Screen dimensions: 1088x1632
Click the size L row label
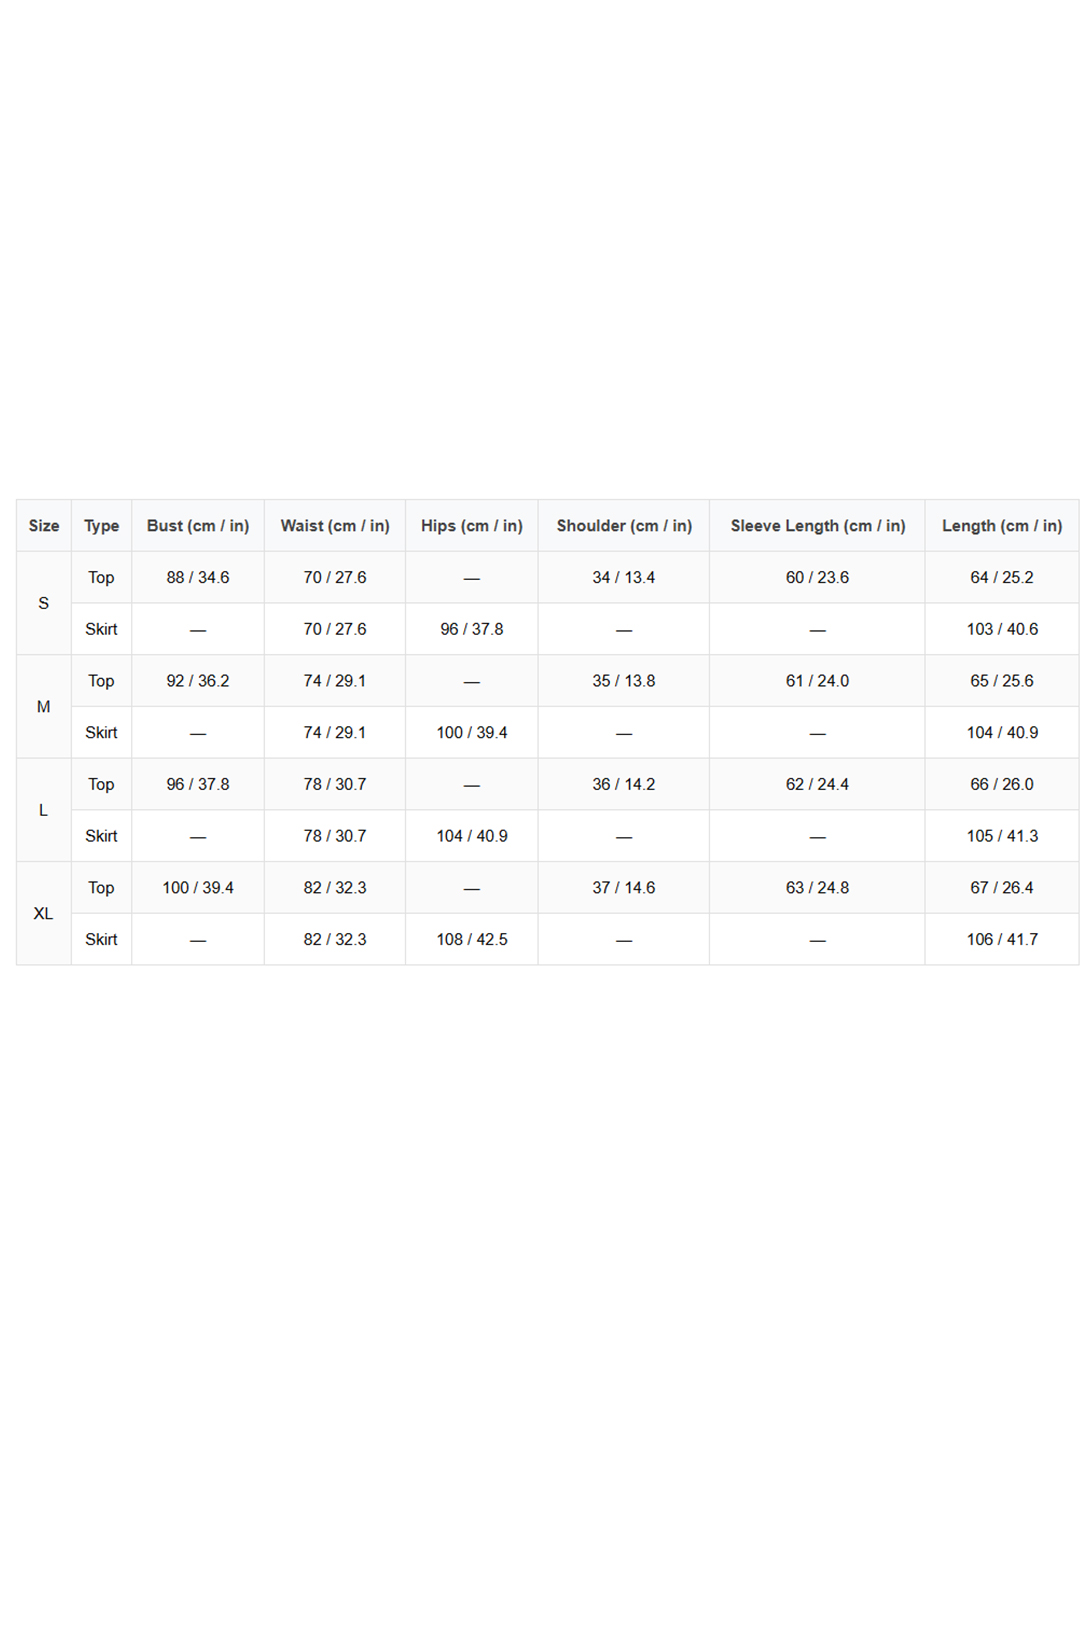pos(44,810)
